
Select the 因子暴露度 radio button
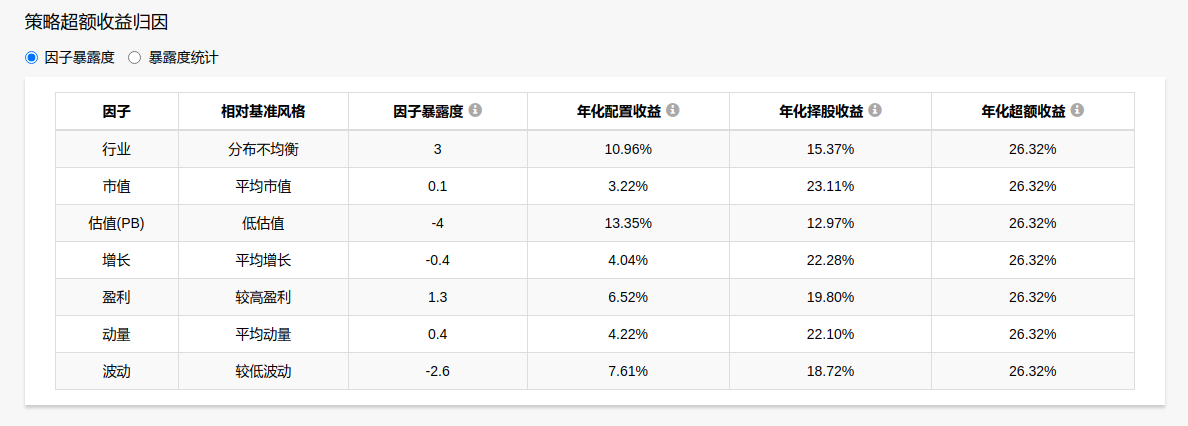tap(31, 58)
